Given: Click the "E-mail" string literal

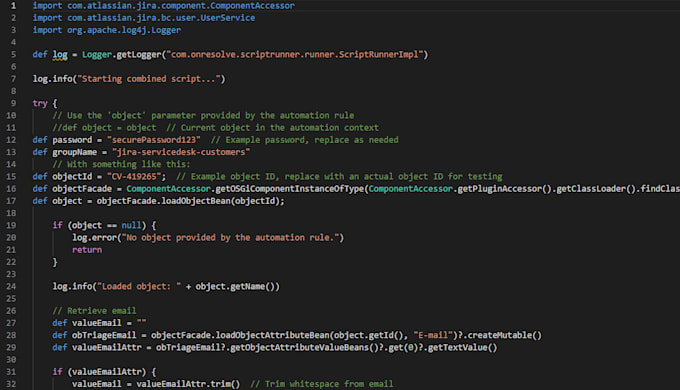Looking at the screenshot, I should pos(433,335).
